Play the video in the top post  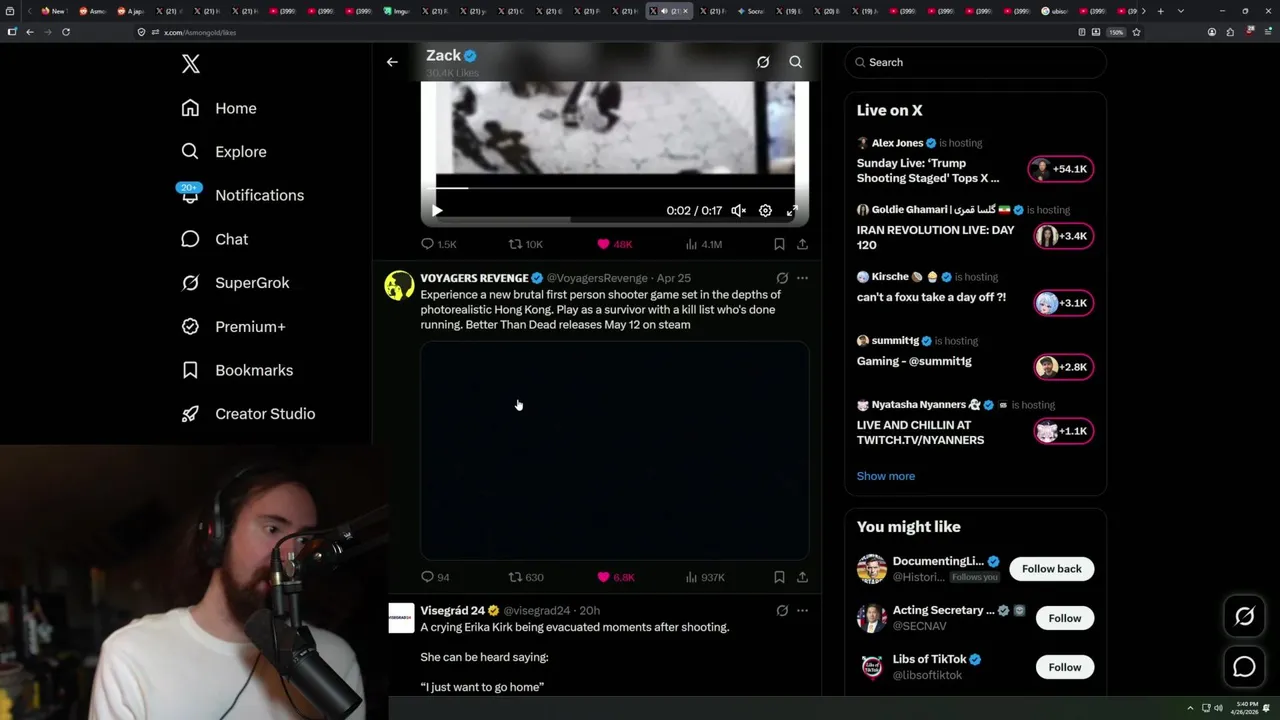(437, 211)
